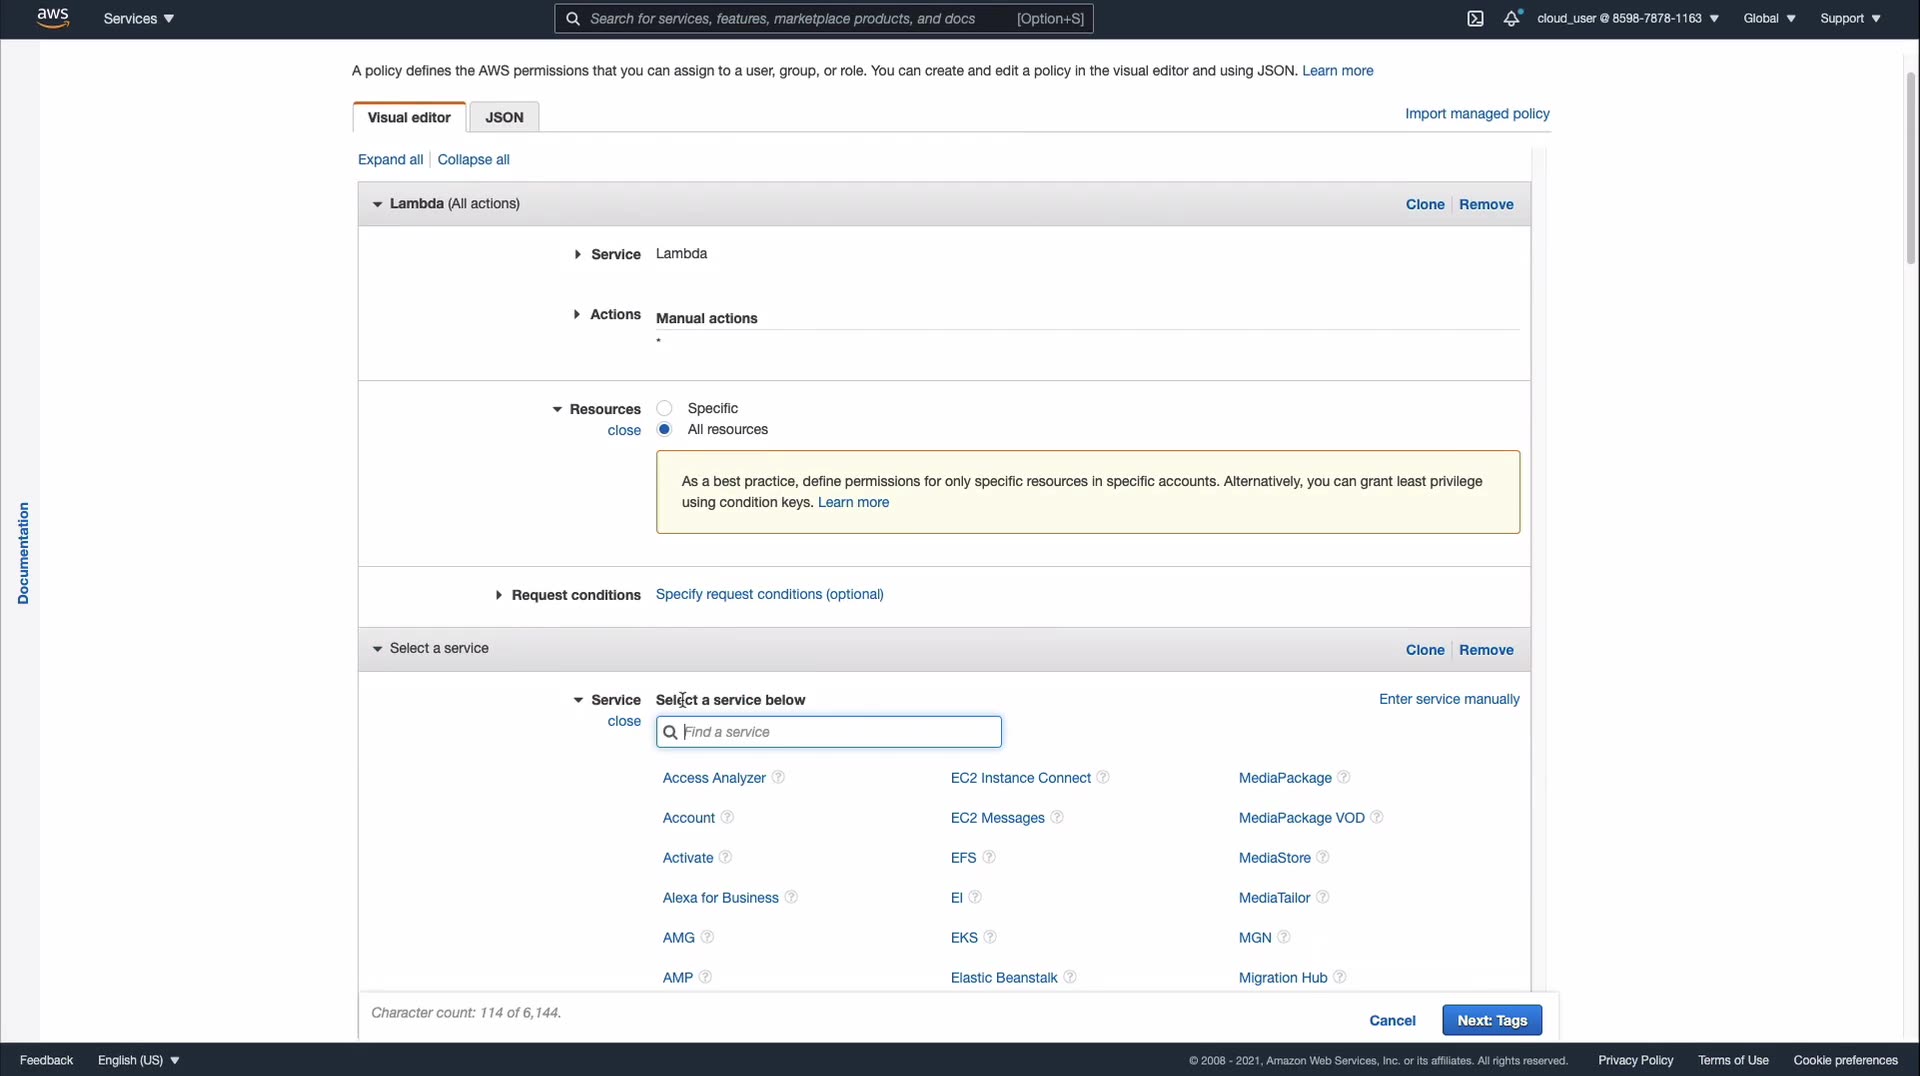Click the AWS logo home icon

click(52, 18)
